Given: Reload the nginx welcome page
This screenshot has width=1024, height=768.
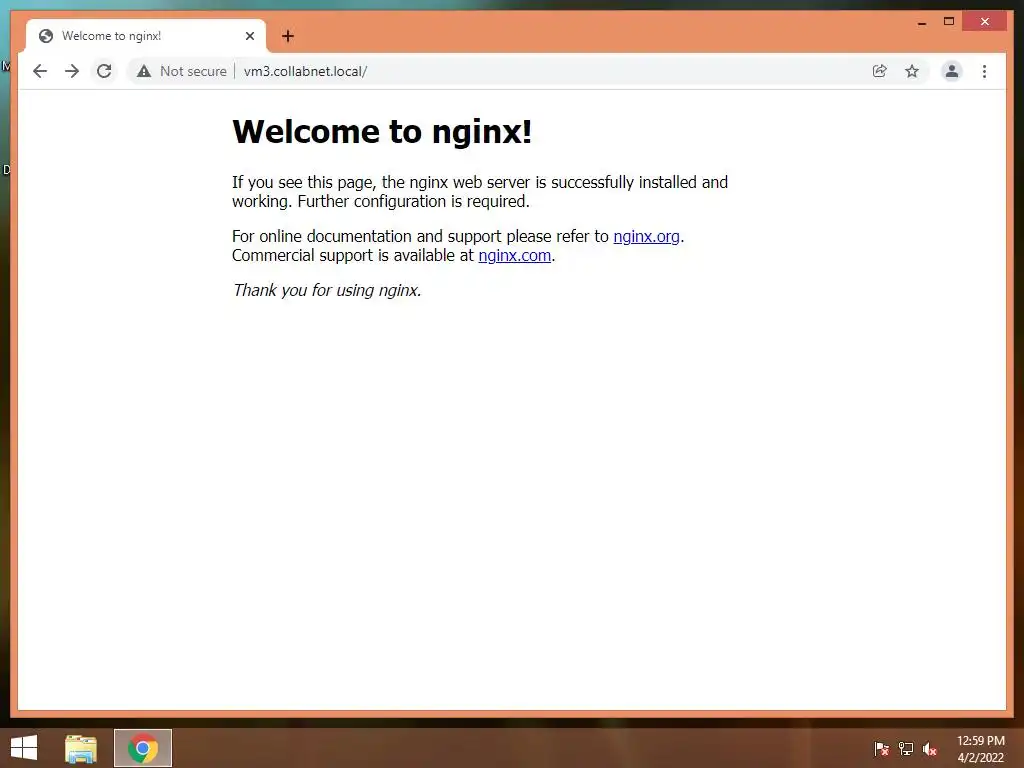Looking at the screenshot, I should [x=104, y=71].
